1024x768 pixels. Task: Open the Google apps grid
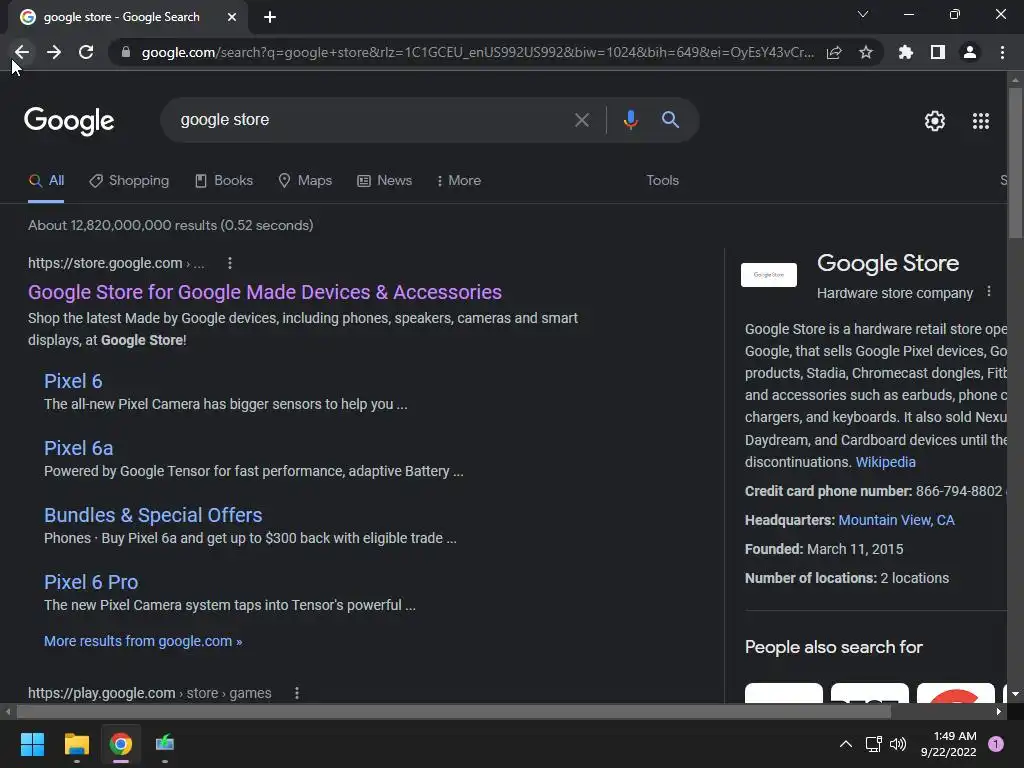click(x=981, y=121)
